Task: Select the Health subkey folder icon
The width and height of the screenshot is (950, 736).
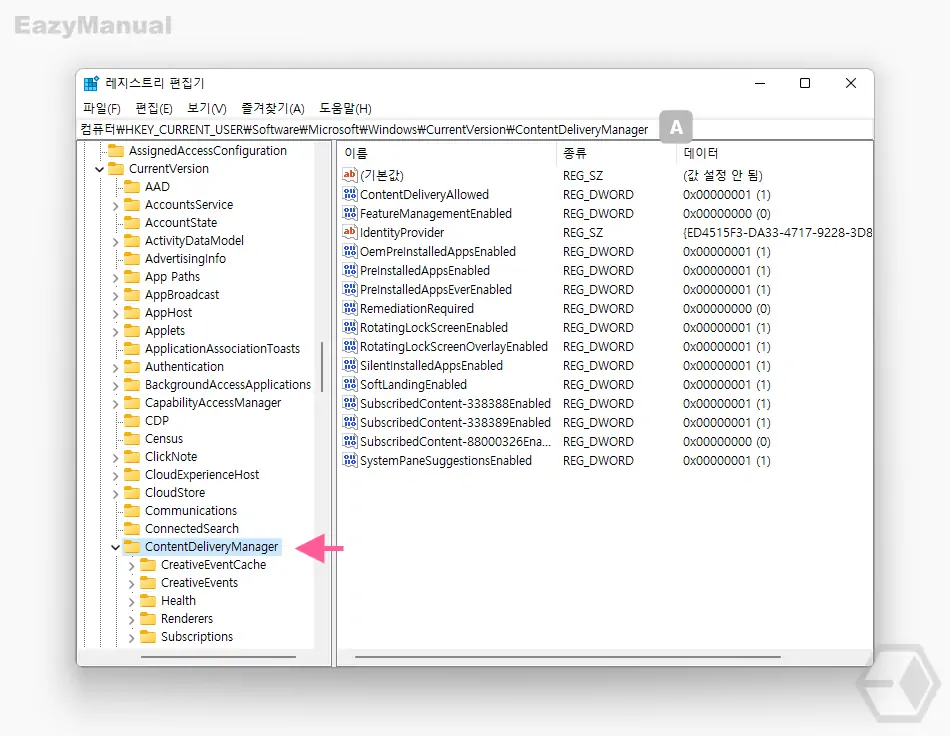Action: (148, 601)
